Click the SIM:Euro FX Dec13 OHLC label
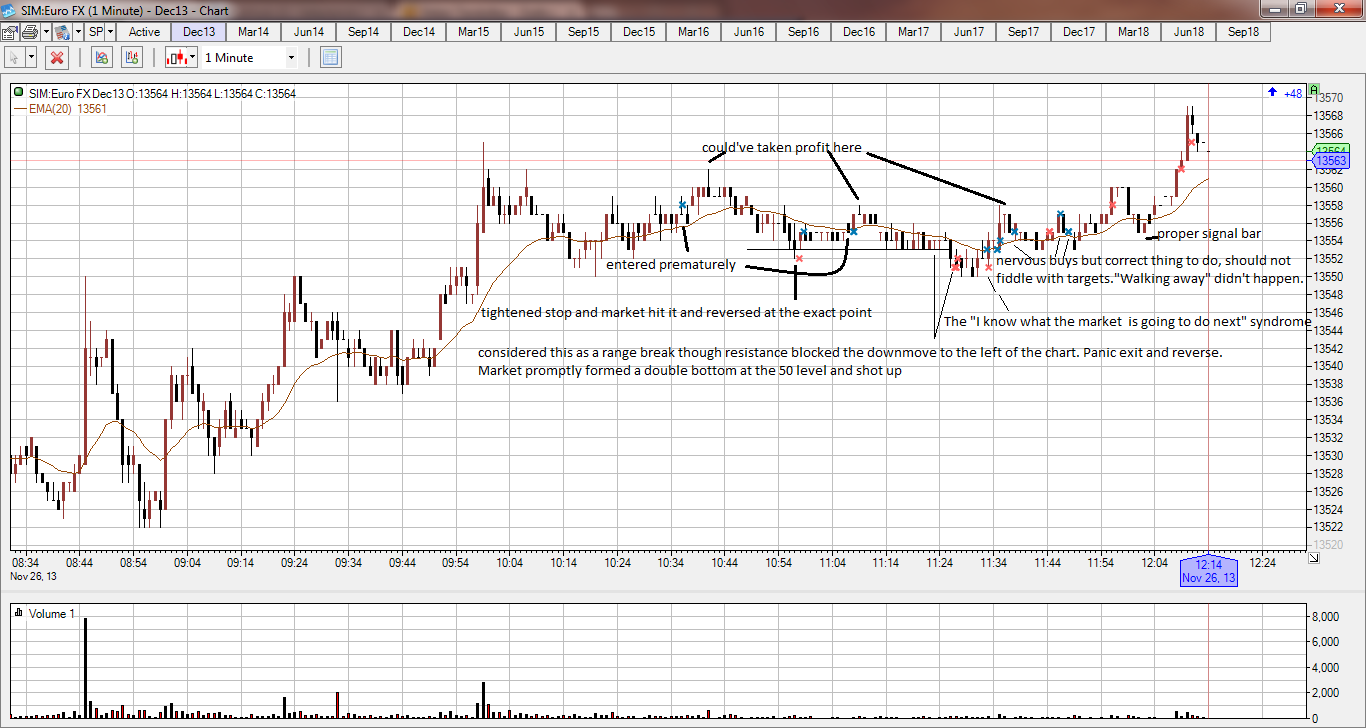The height and width of the screenshot is (728, 1366). (161, 93)
